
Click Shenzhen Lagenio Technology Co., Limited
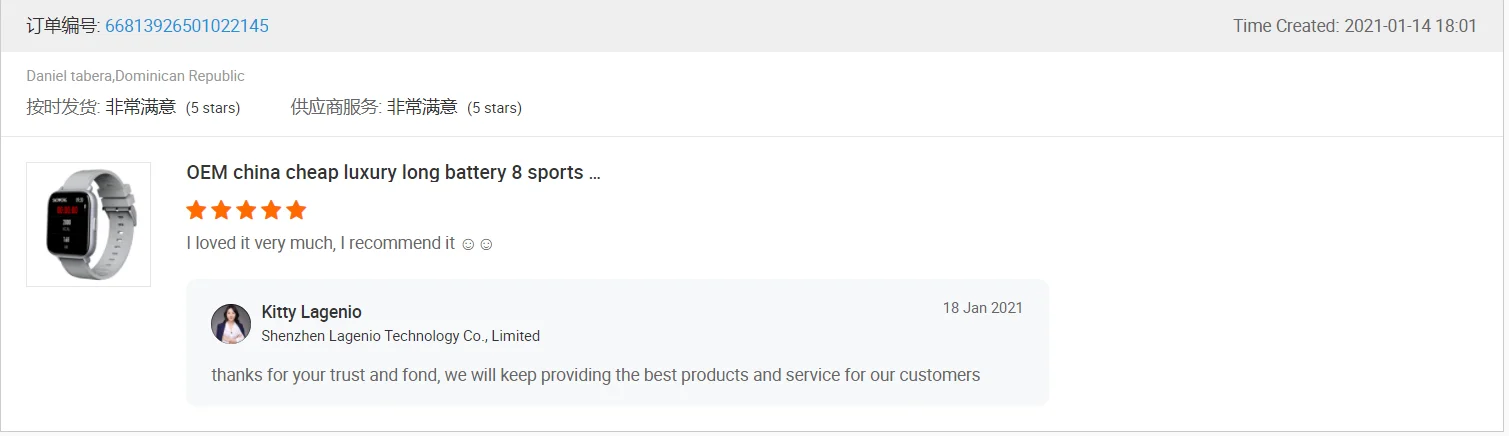pyautogui.click(x=400, y=336)
